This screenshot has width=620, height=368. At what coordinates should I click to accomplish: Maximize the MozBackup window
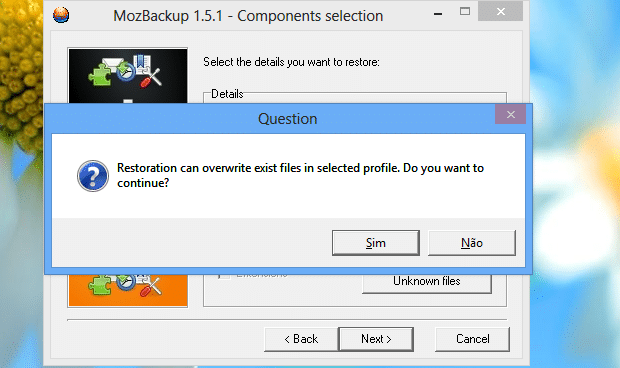[465, 11]
